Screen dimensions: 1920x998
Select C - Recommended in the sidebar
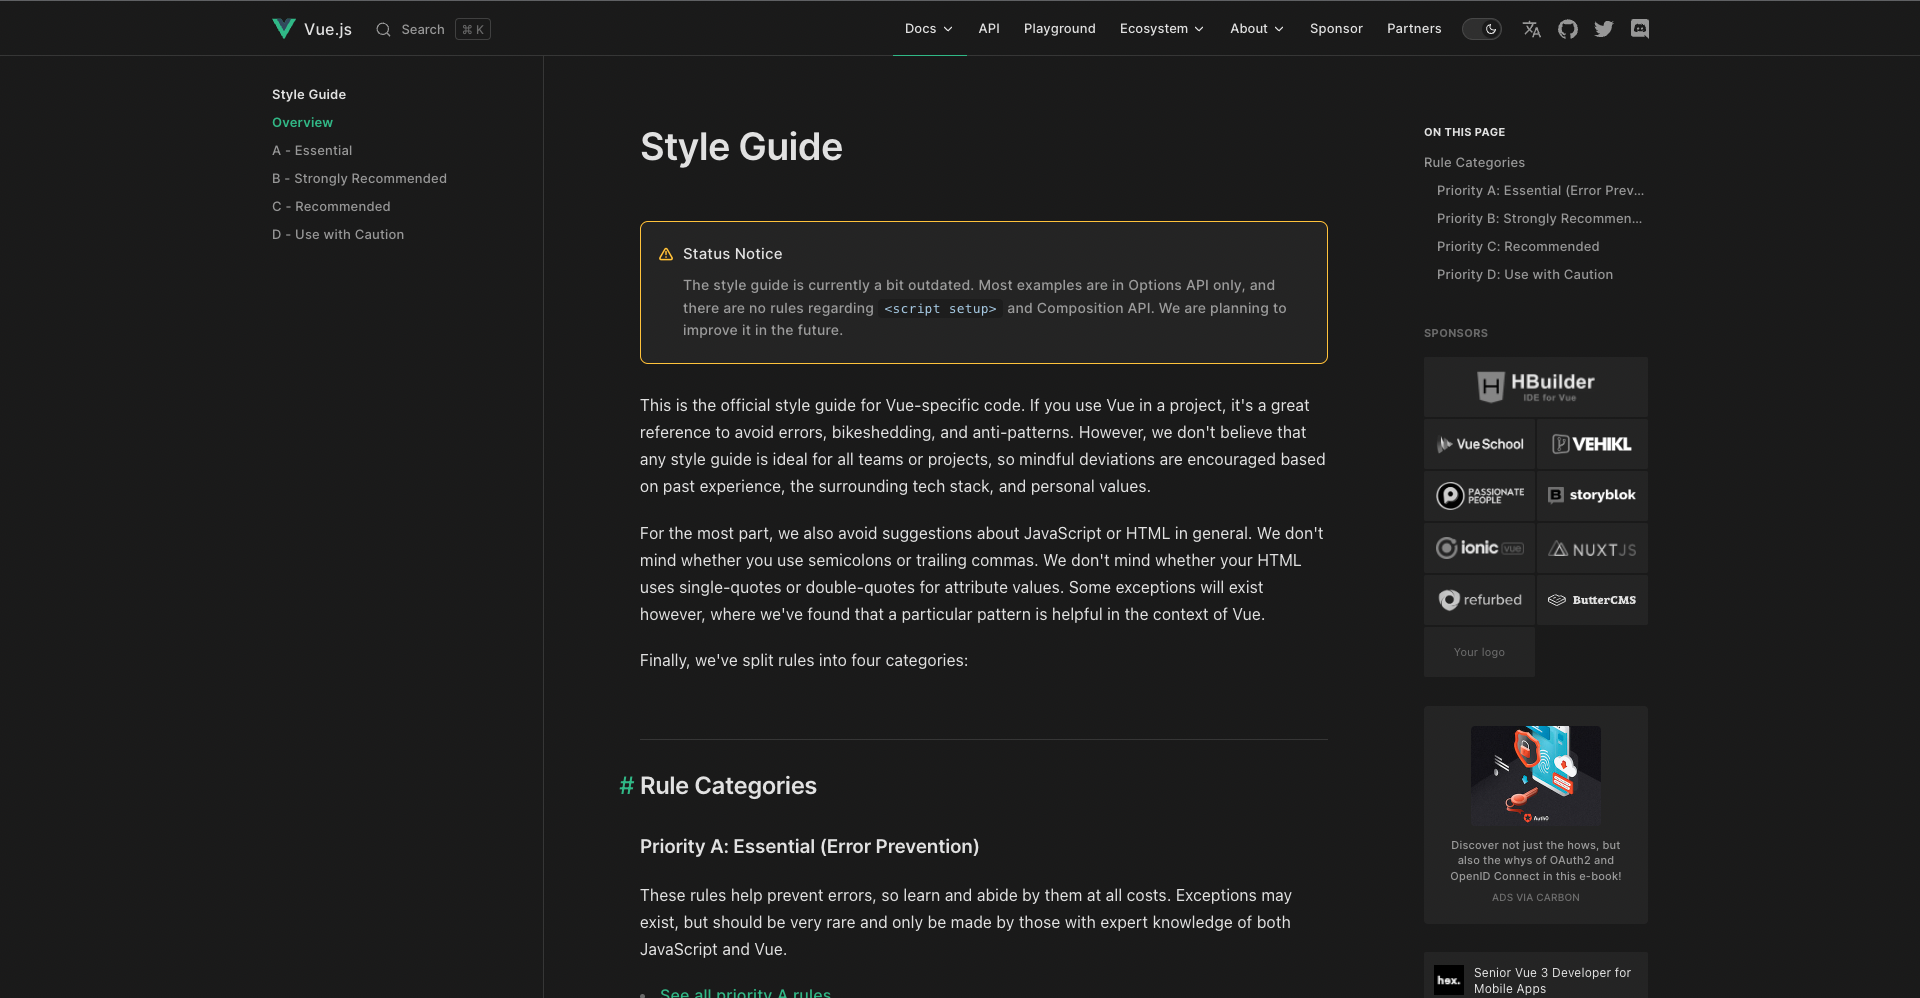331,206
